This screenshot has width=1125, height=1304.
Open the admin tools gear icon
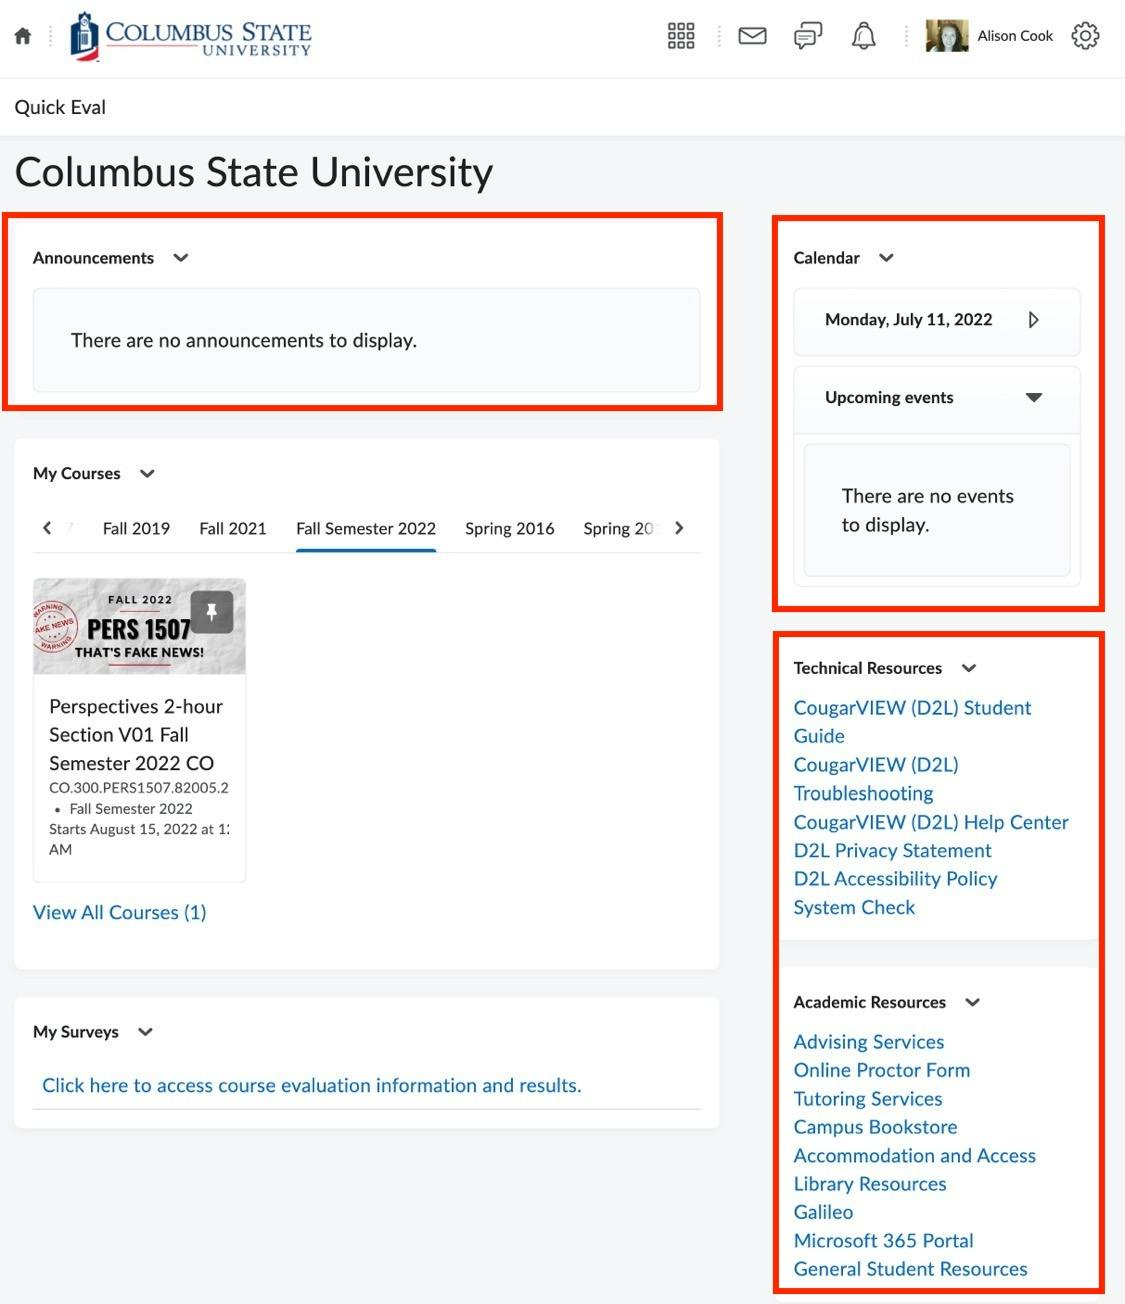(1085, 36)
